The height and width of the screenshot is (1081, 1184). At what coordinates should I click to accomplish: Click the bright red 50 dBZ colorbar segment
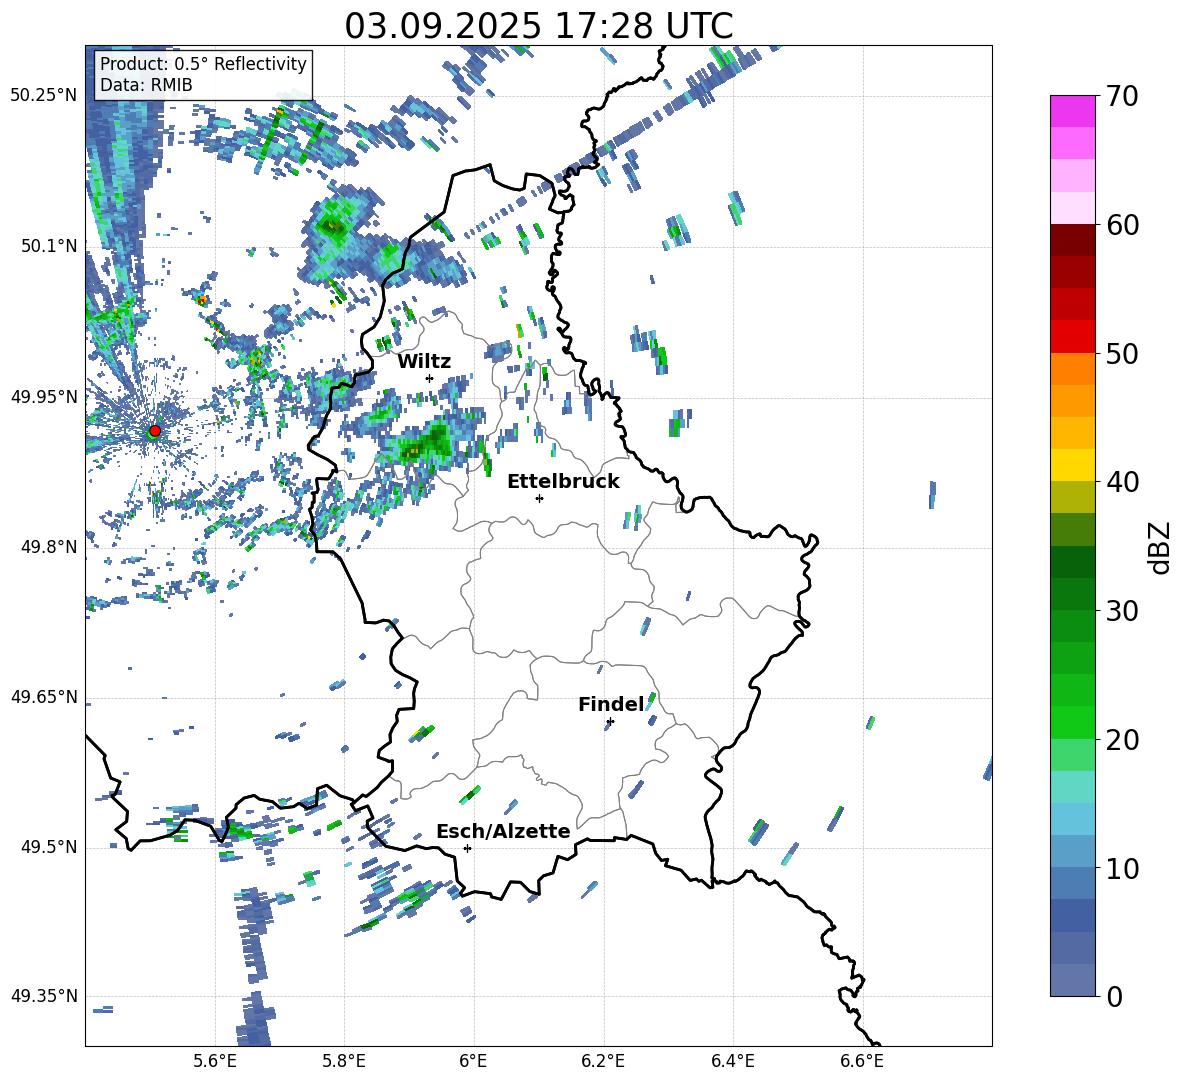coord(1073,337)
